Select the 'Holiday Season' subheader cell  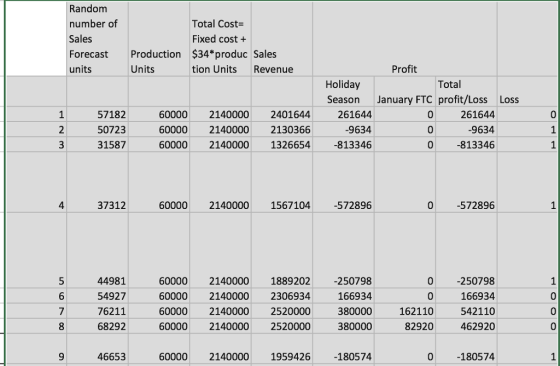[x=343, y=91]
